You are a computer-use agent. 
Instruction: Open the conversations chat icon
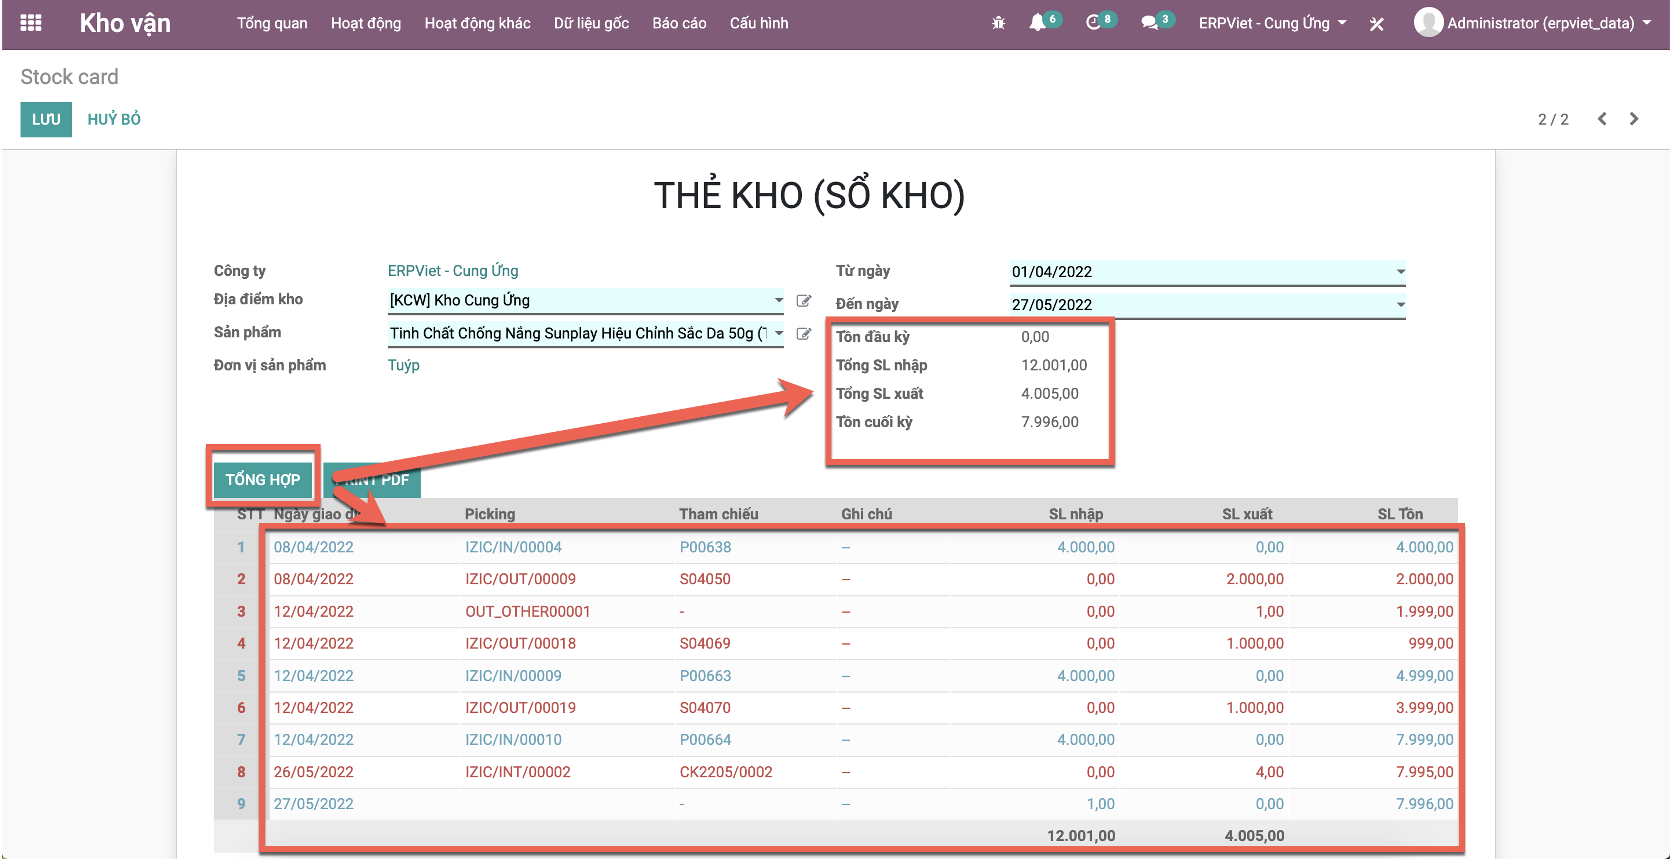pos(1150,23)
